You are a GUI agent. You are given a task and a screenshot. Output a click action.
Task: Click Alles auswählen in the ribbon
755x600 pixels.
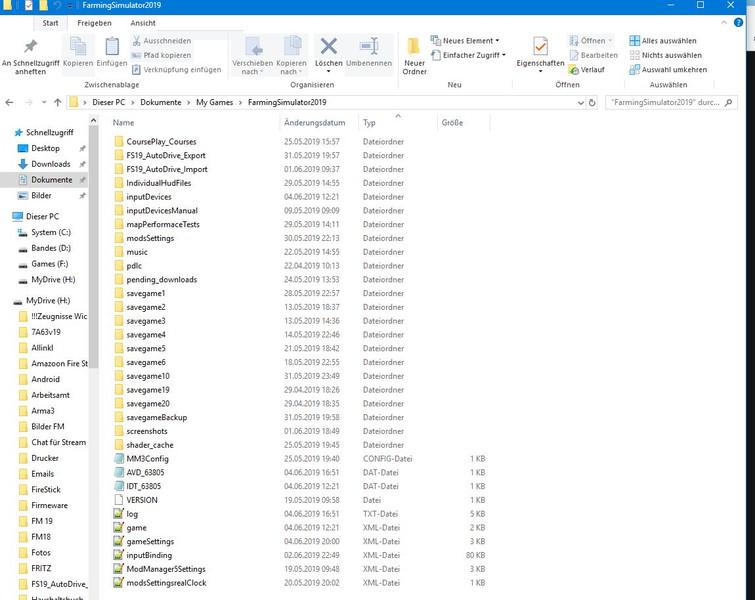(665, 41)
